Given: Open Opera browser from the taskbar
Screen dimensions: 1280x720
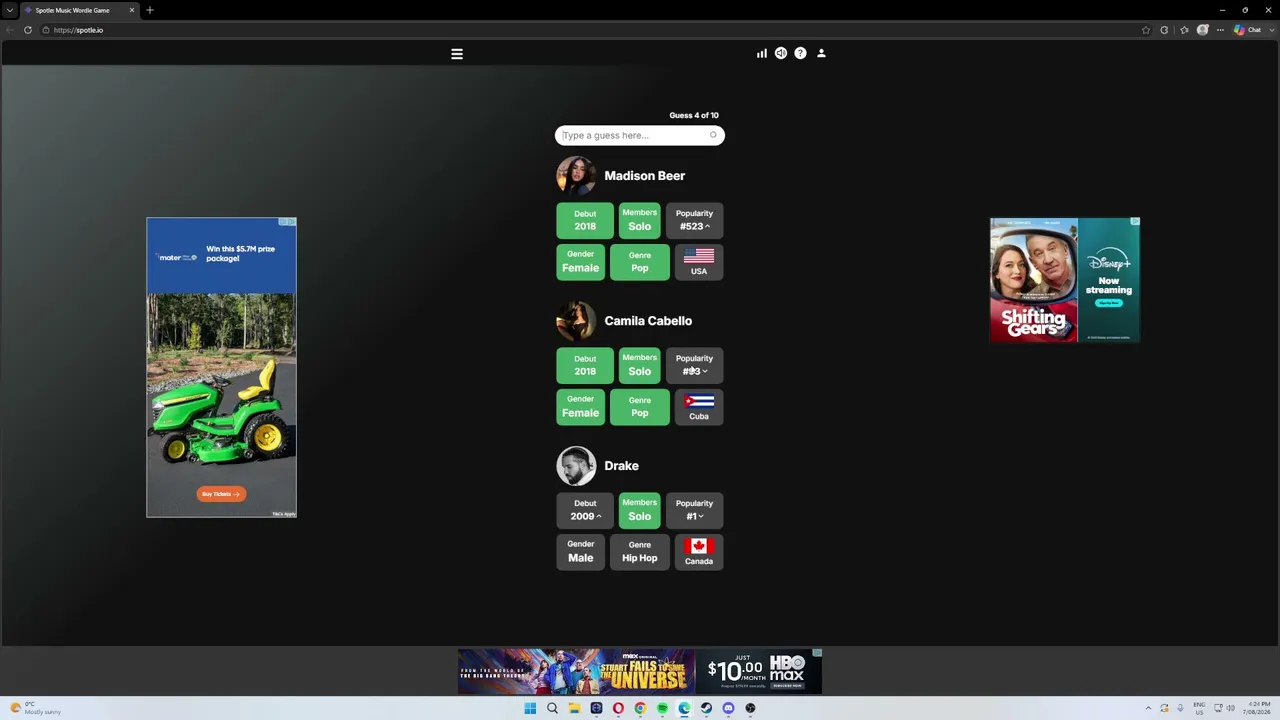Looking at the screenshot, I should 618,709.
